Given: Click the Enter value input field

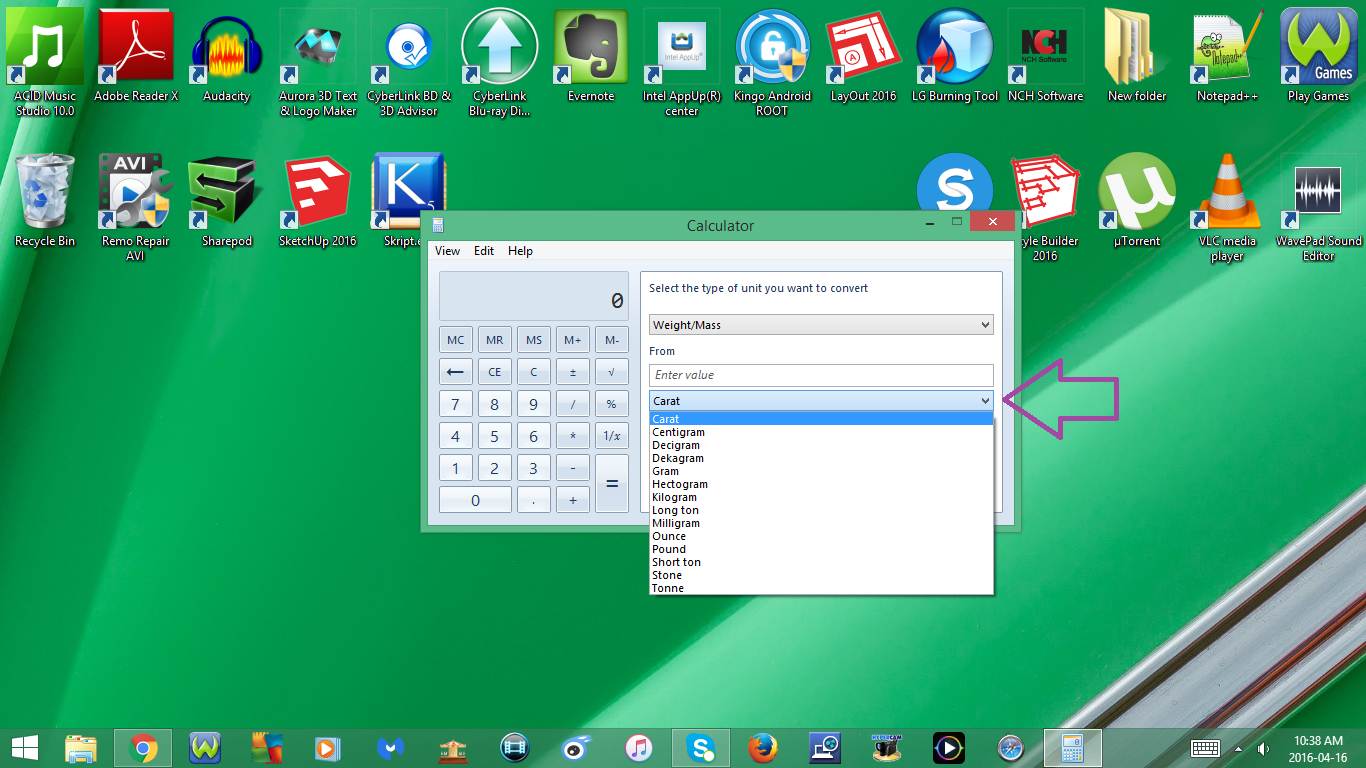Looking at the screenshot, I should tap(820, 374).
